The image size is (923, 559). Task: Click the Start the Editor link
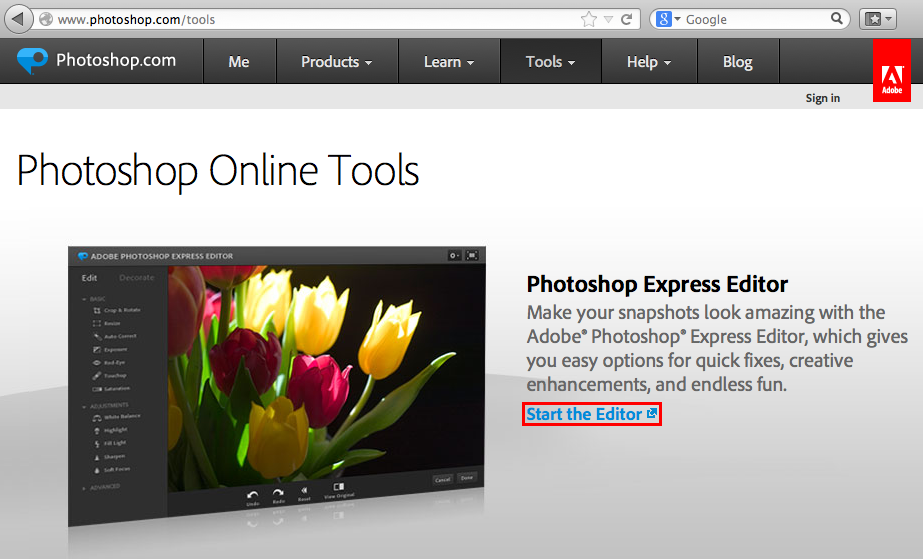[x=584, y=414]
